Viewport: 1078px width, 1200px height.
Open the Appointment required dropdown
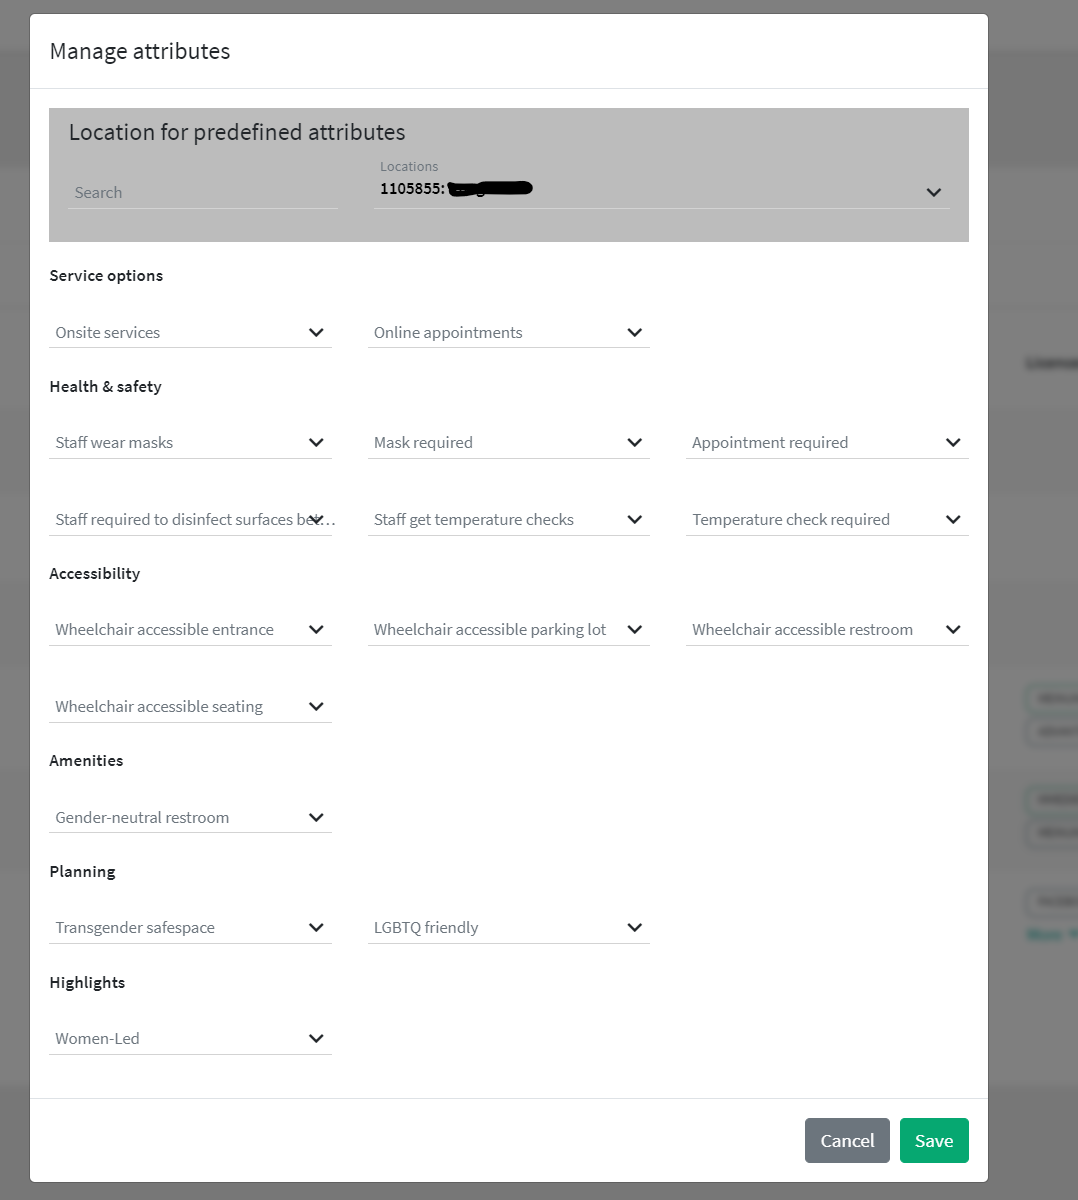(826, 443)
